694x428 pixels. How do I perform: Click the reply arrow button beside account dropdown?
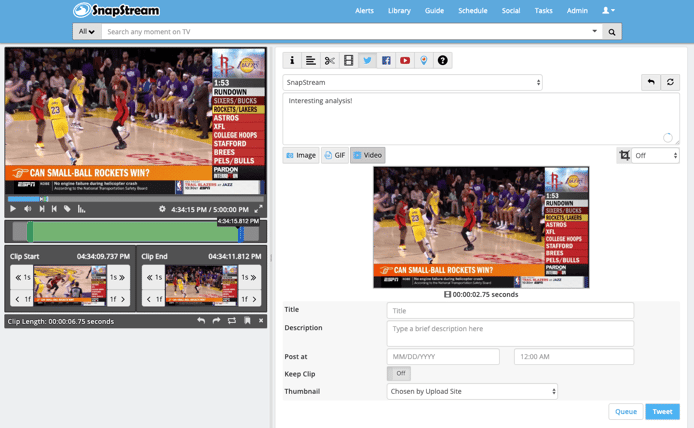click(651, 82)
